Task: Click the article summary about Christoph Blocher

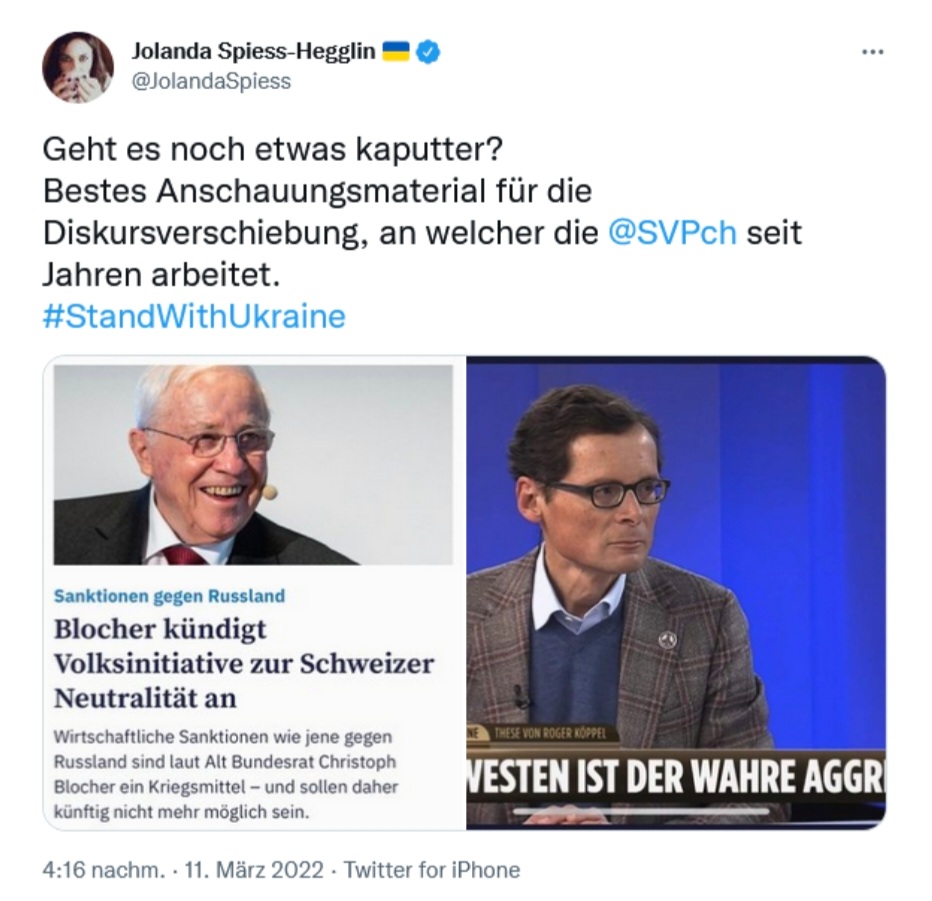Action: [x=226, y=774]
